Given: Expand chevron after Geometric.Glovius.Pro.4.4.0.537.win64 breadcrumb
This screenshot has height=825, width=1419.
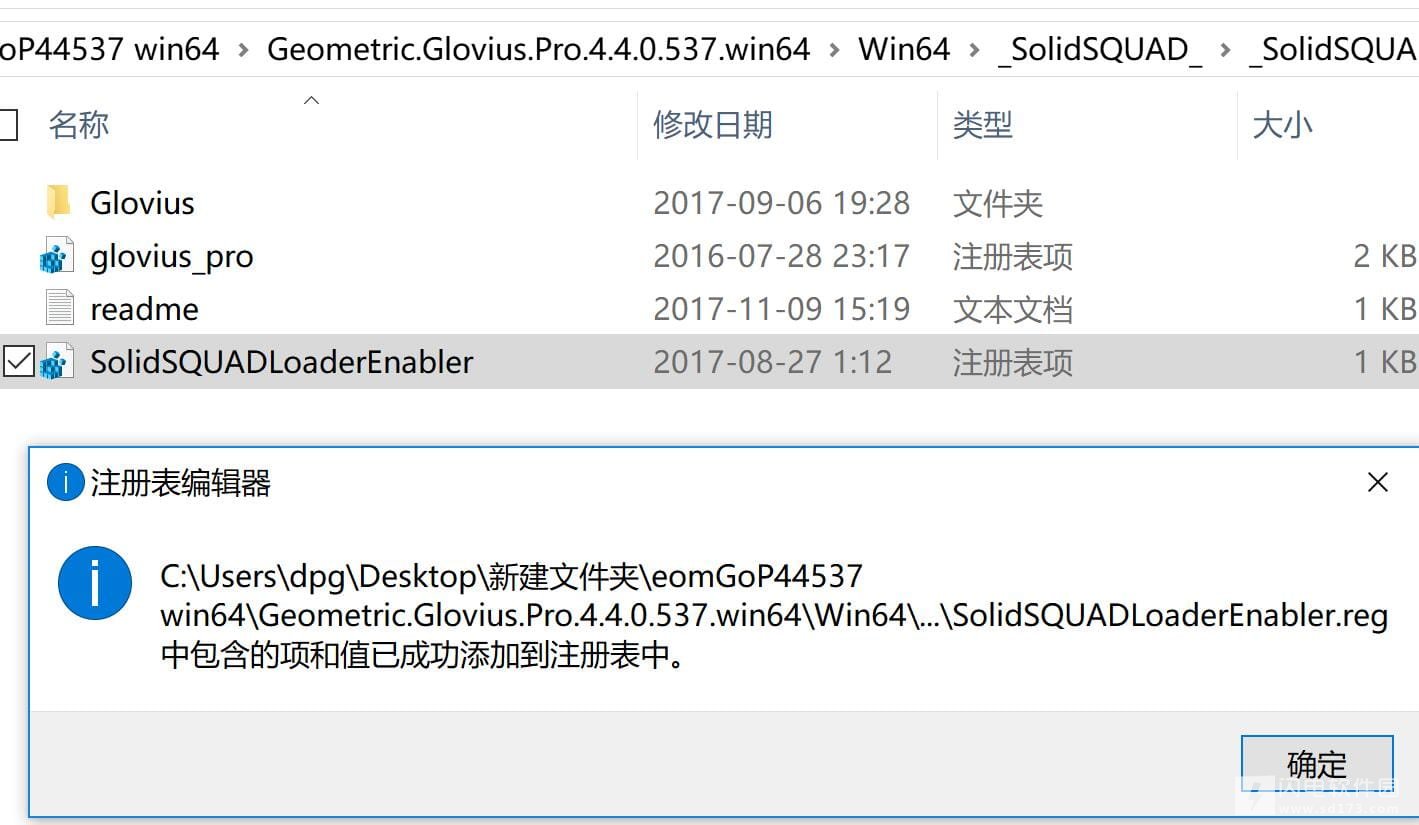Looking at the screenshot, I should click(x=834, y=49).
